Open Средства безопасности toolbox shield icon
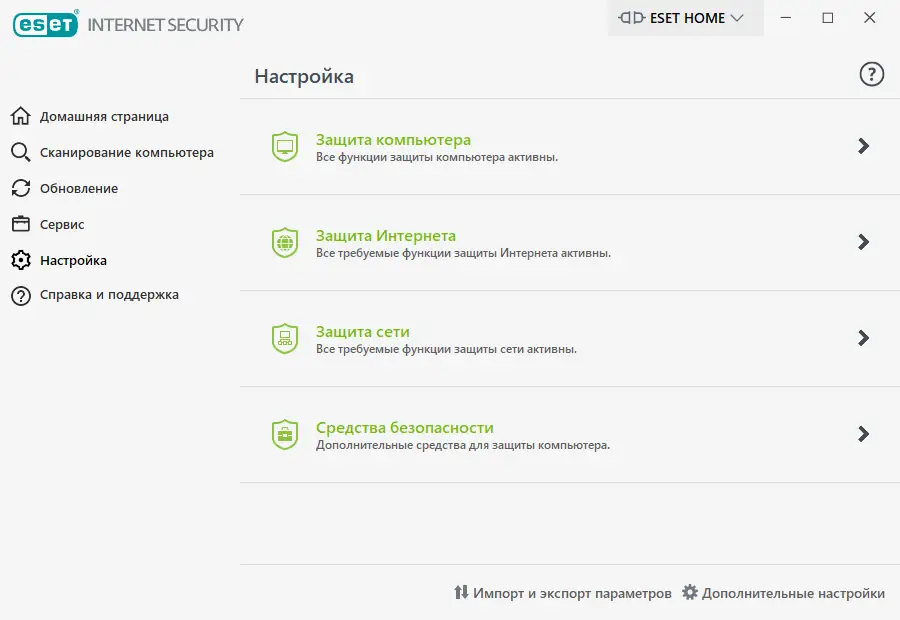The height and width of the screenshot is (620, 900). point(284,434)
